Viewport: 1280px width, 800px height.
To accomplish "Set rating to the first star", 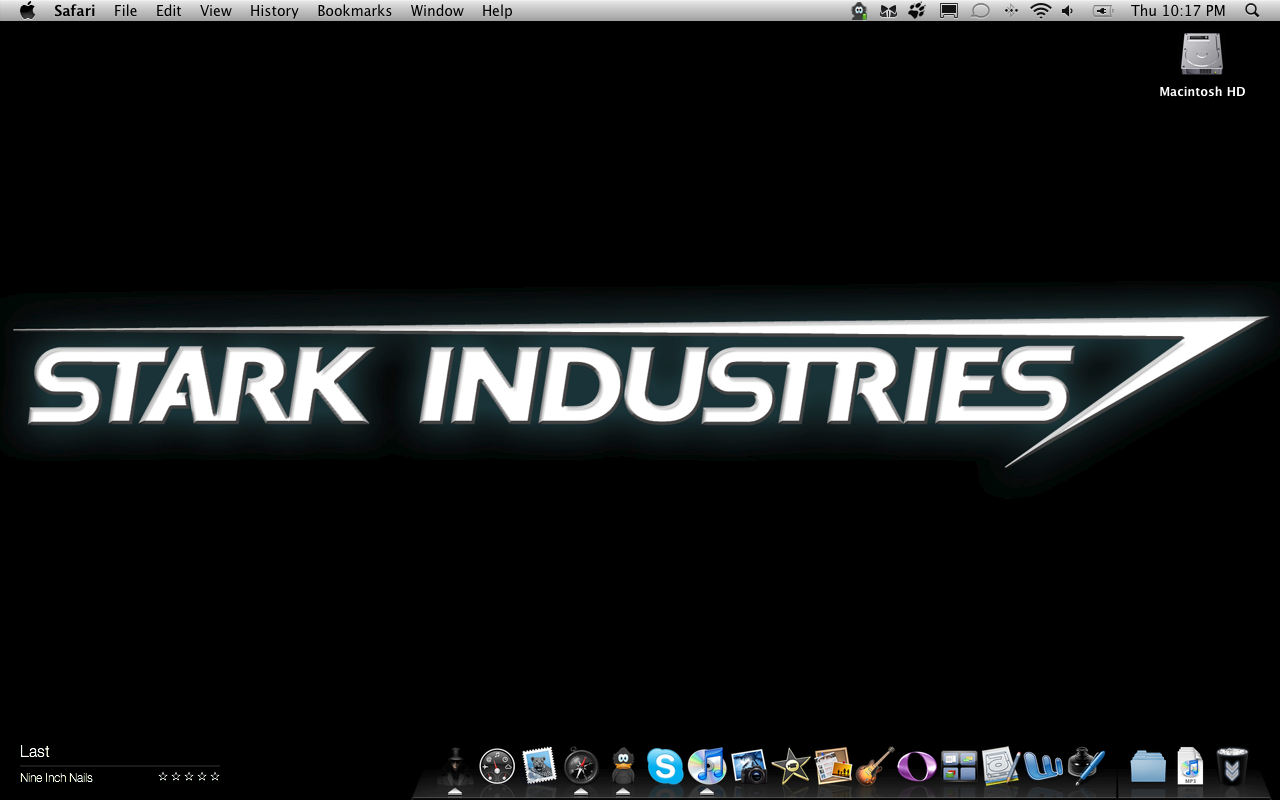I will click(163, 776).
